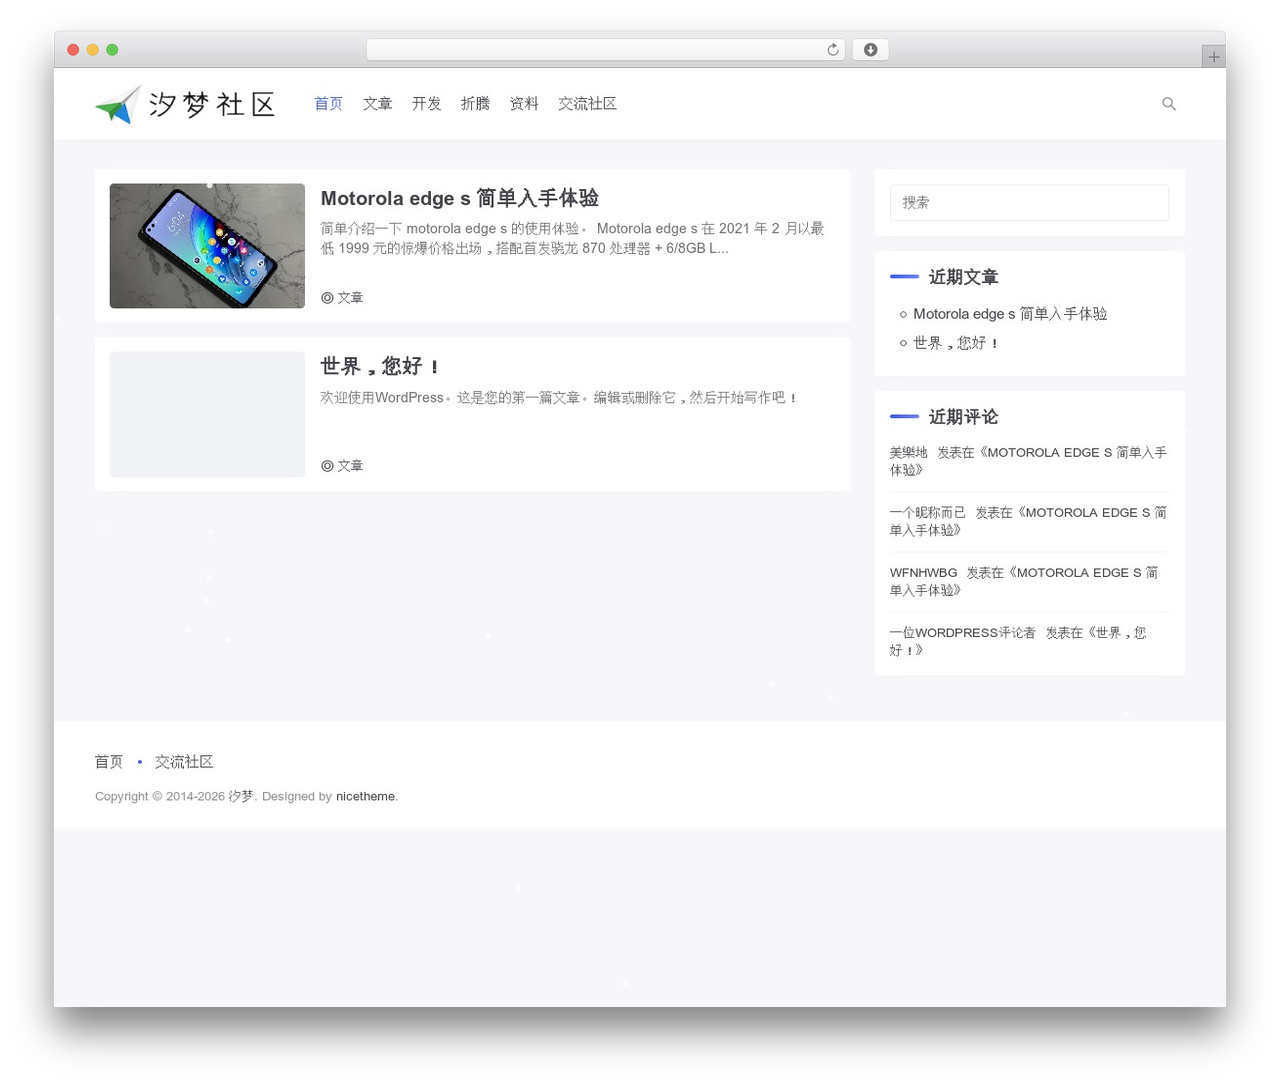Open the 世界，您好！ post title
Image resolution: width=1280 pixels, height=1084 pixels.
380,366
